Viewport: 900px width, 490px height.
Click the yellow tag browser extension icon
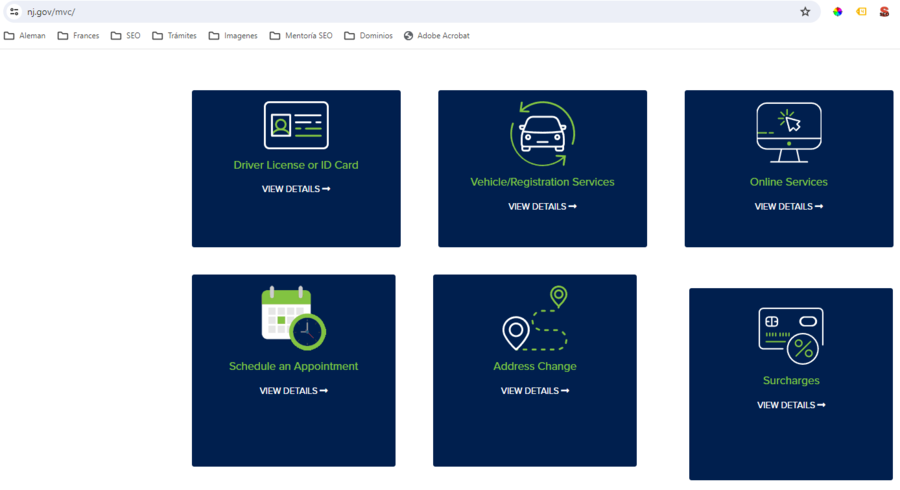tap(861, 11)
